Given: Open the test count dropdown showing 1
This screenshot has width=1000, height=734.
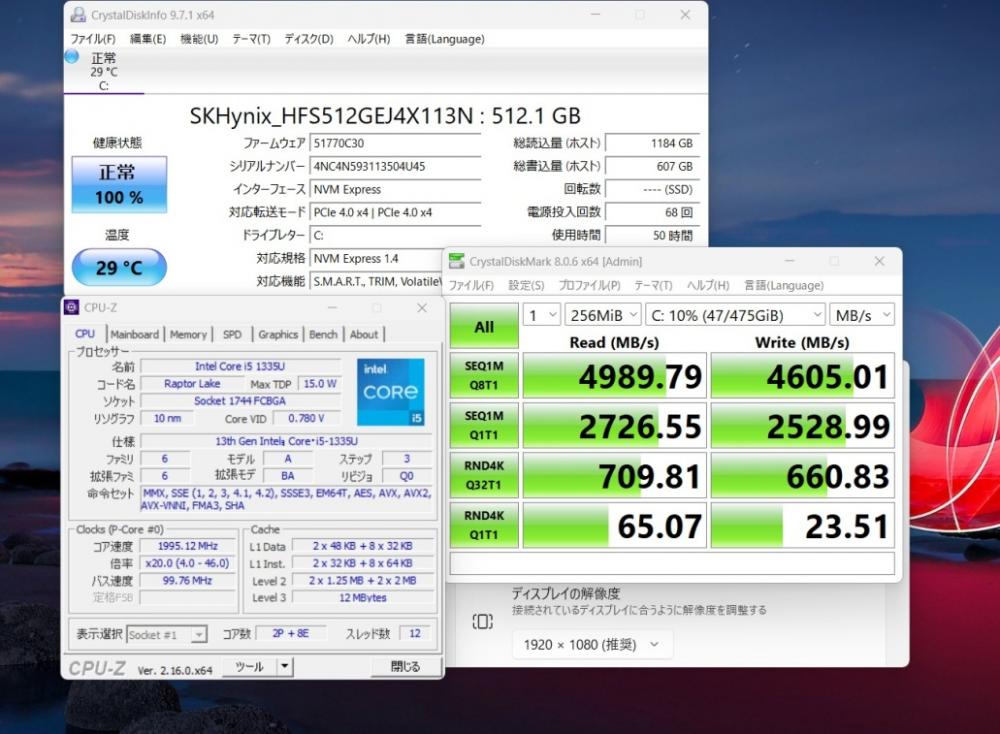Looking at the screenshot, I should tap(541, 315).
